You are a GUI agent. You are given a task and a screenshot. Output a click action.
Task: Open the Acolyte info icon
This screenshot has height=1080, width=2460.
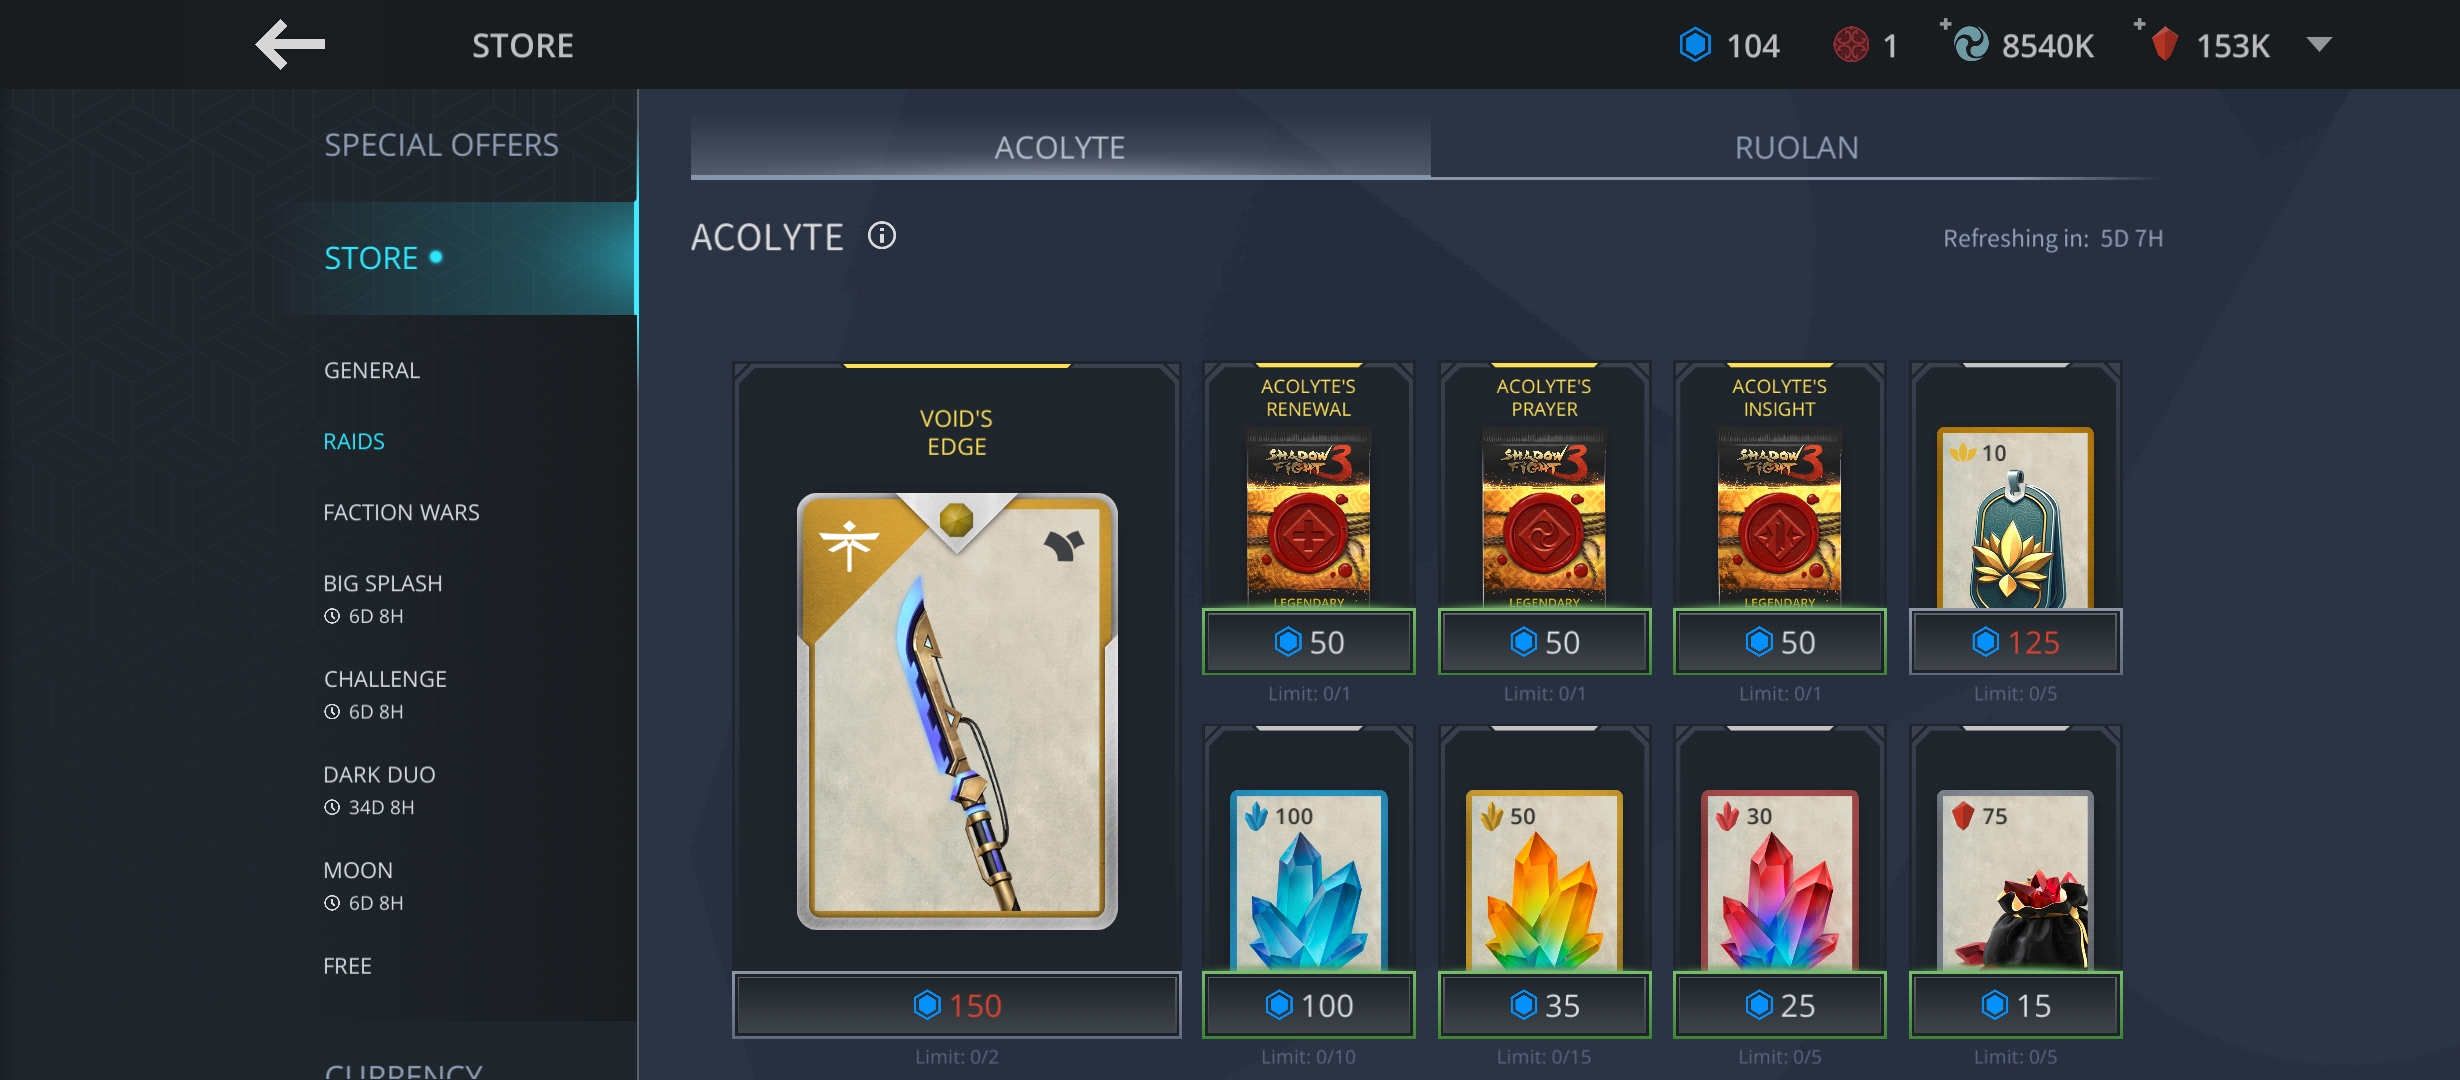tap(881, 236)
